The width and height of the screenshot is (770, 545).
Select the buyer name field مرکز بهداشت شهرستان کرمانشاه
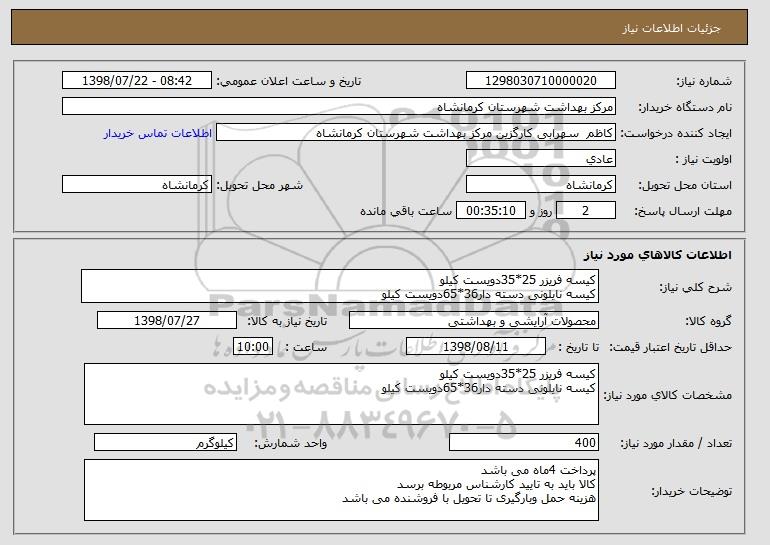pyautogui.click(x=339, y=107)
